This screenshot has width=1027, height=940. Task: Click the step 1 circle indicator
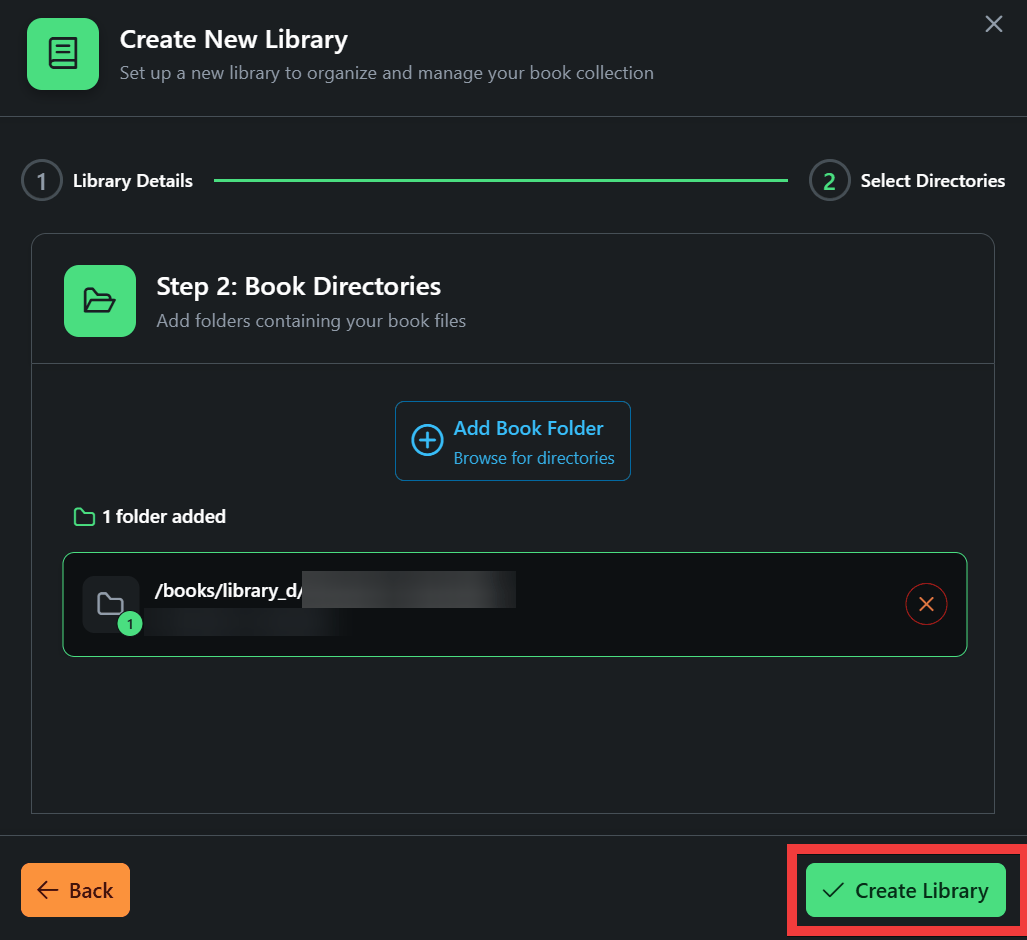point(42,181)
